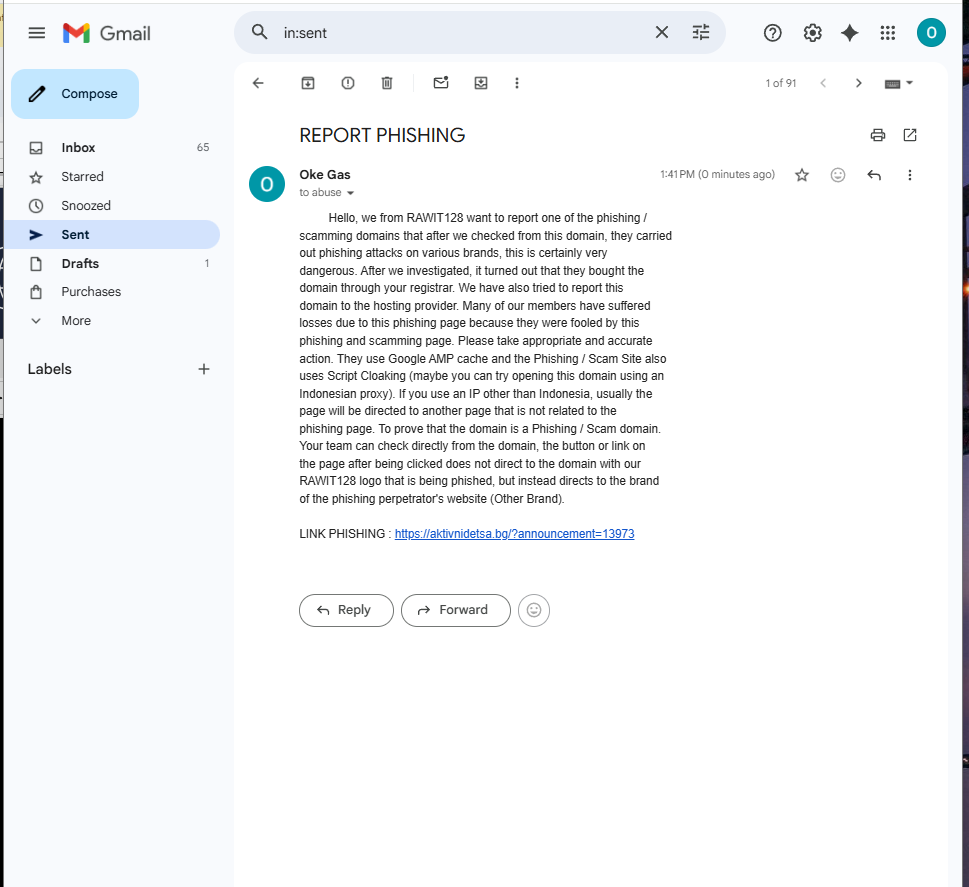The width and height of the screenshot is (969, 887).
Task: Mark the email as unread
Action: pos(441,83)
